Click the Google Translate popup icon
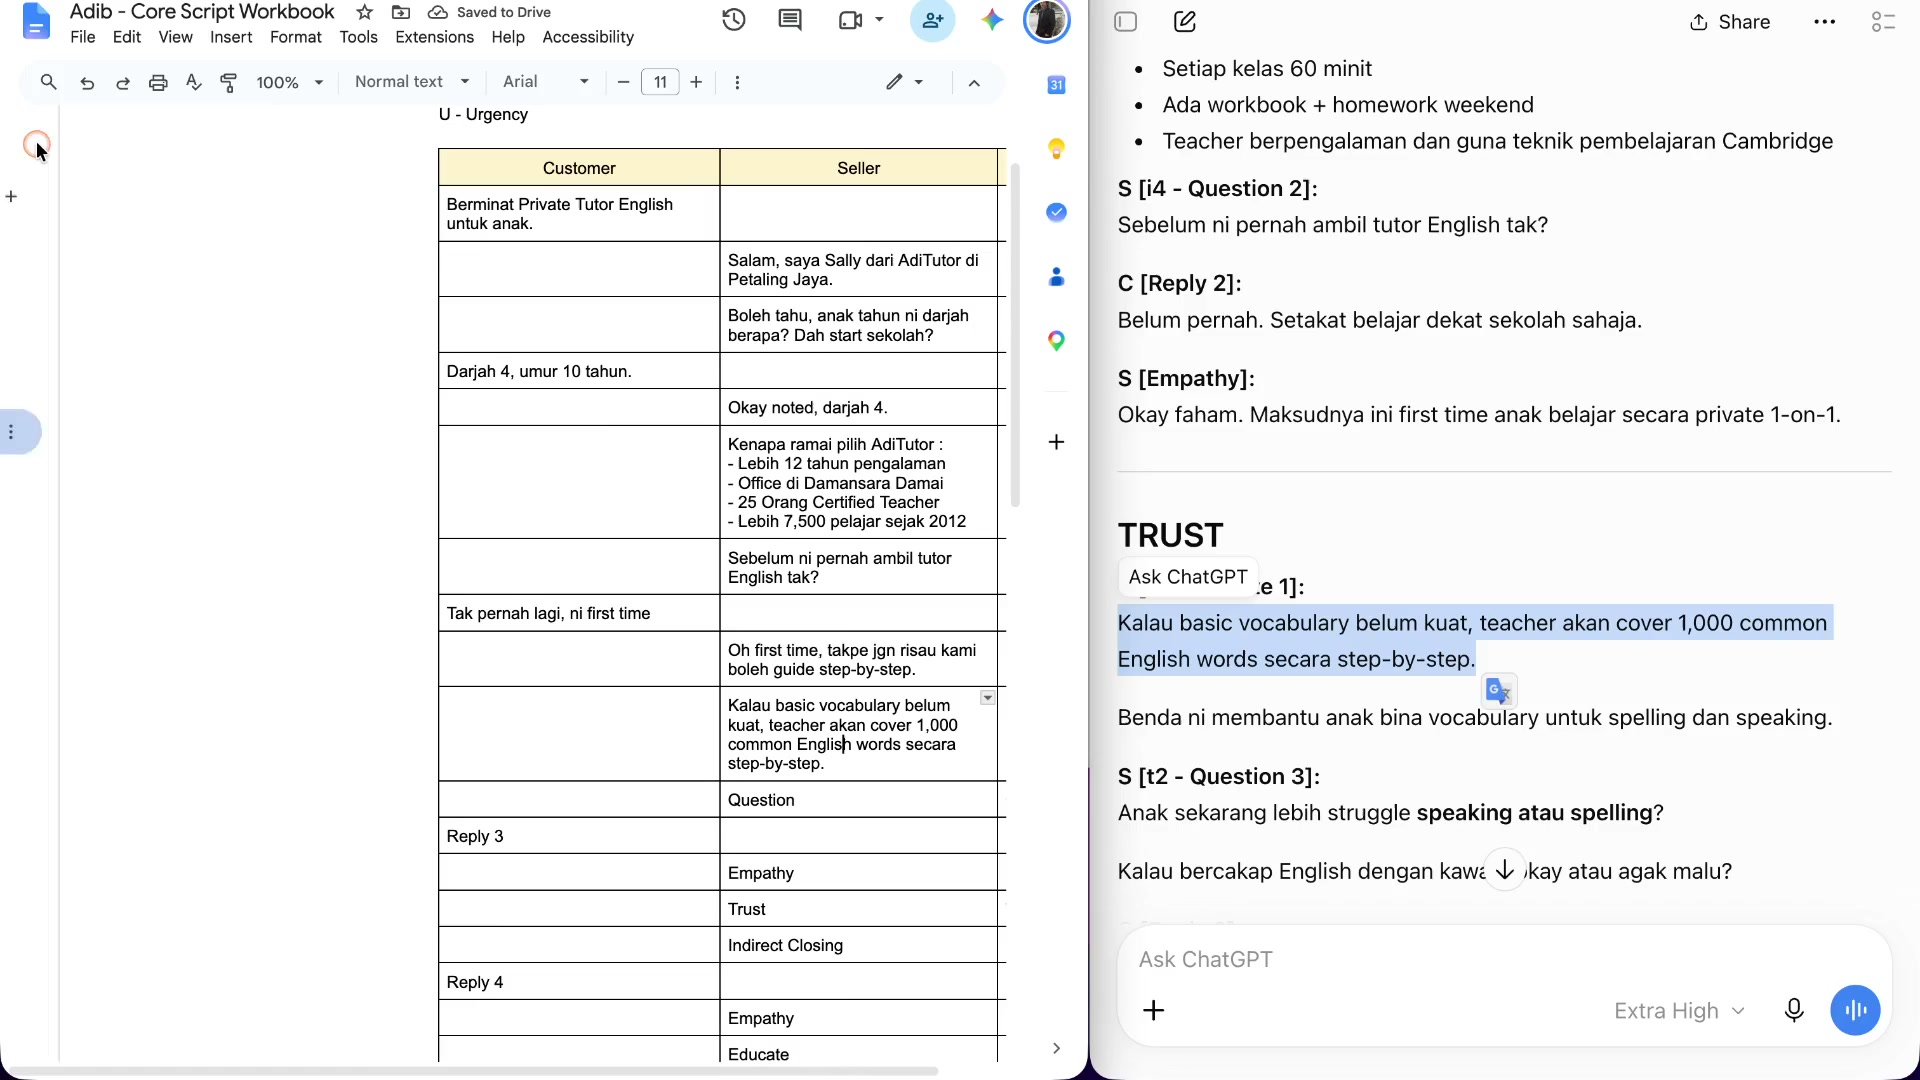Screen dimensions: 1920x1080 [x=1497, y=690]
